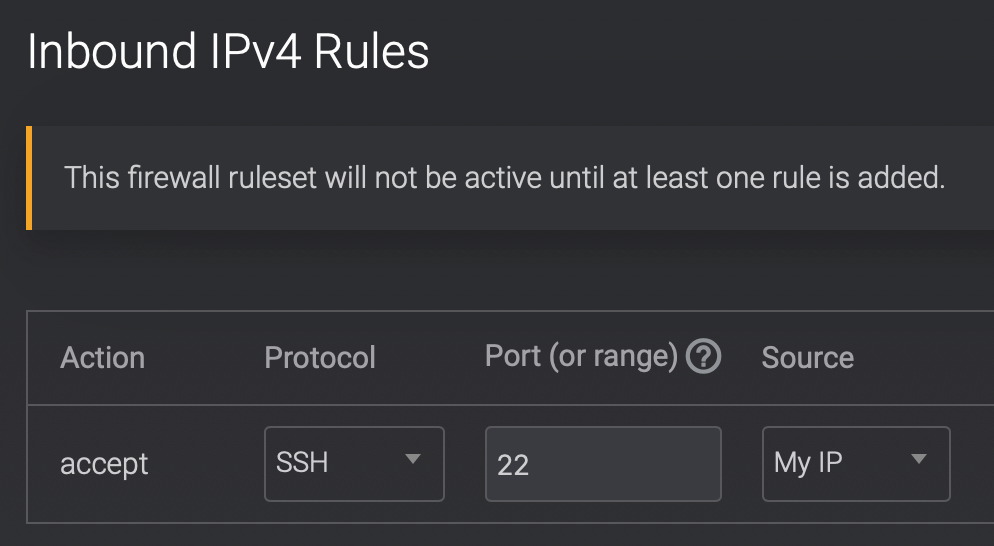Open the SSH protocol dropdown

tap(354, 463)
